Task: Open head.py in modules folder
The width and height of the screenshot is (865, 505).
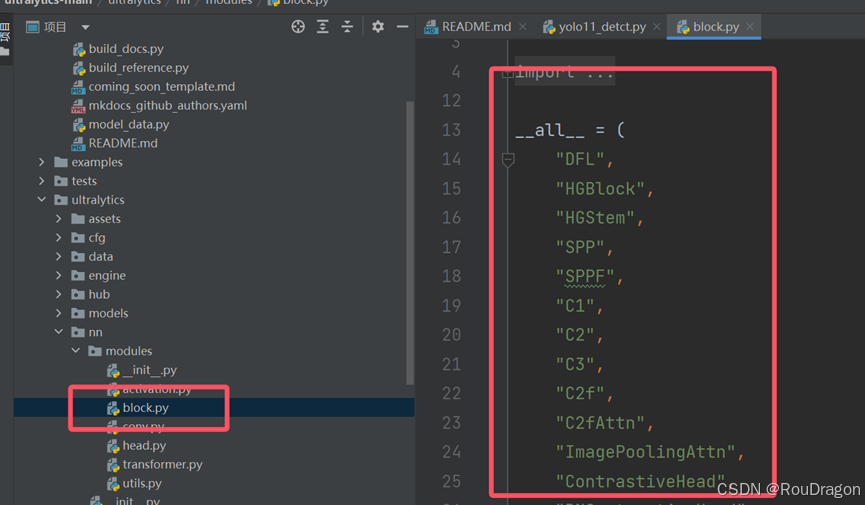Action: pyautogui.click(x=144, y=445)
